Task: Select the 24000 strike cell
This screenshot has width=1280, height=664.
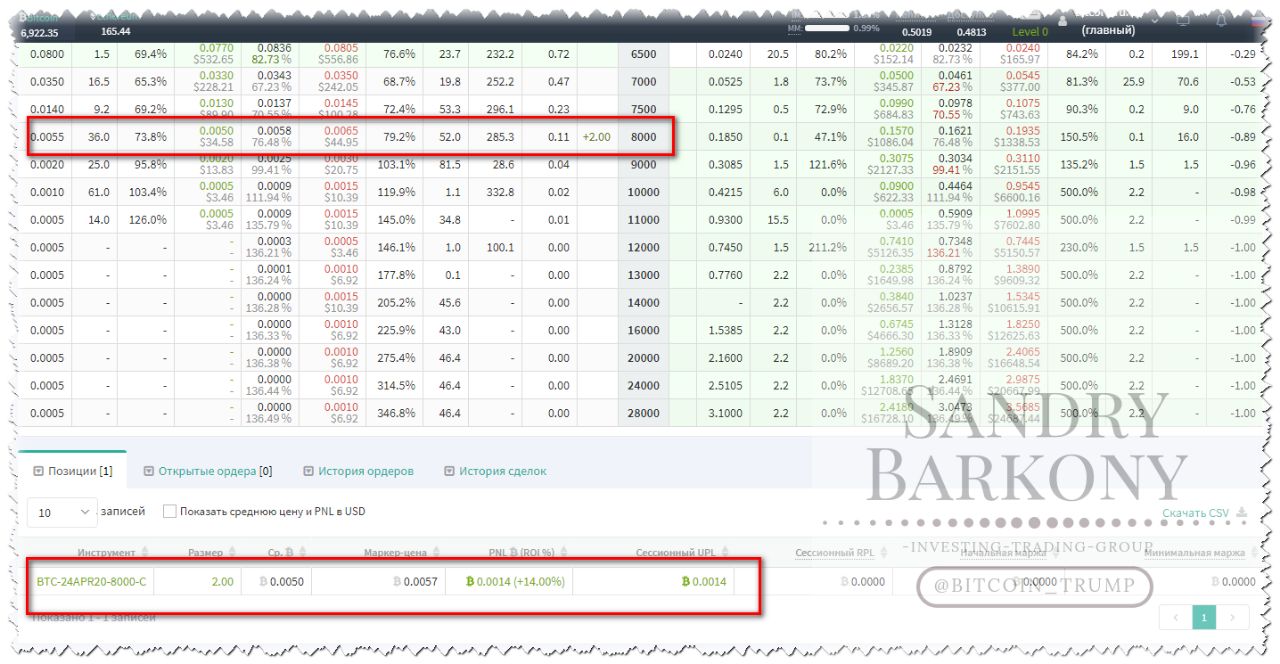Action: pyautogui.click(x=644, y=385)
